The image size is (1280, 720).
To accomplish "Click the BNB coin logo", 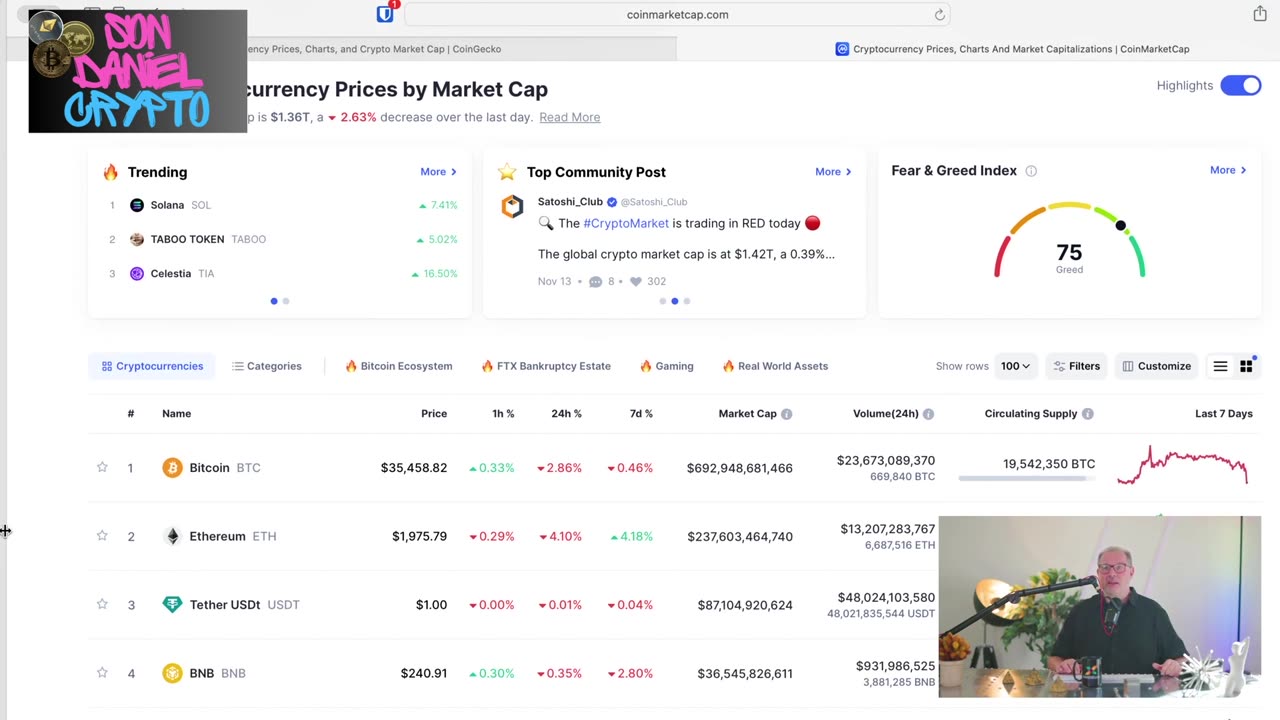I will [x=172, y=673].
